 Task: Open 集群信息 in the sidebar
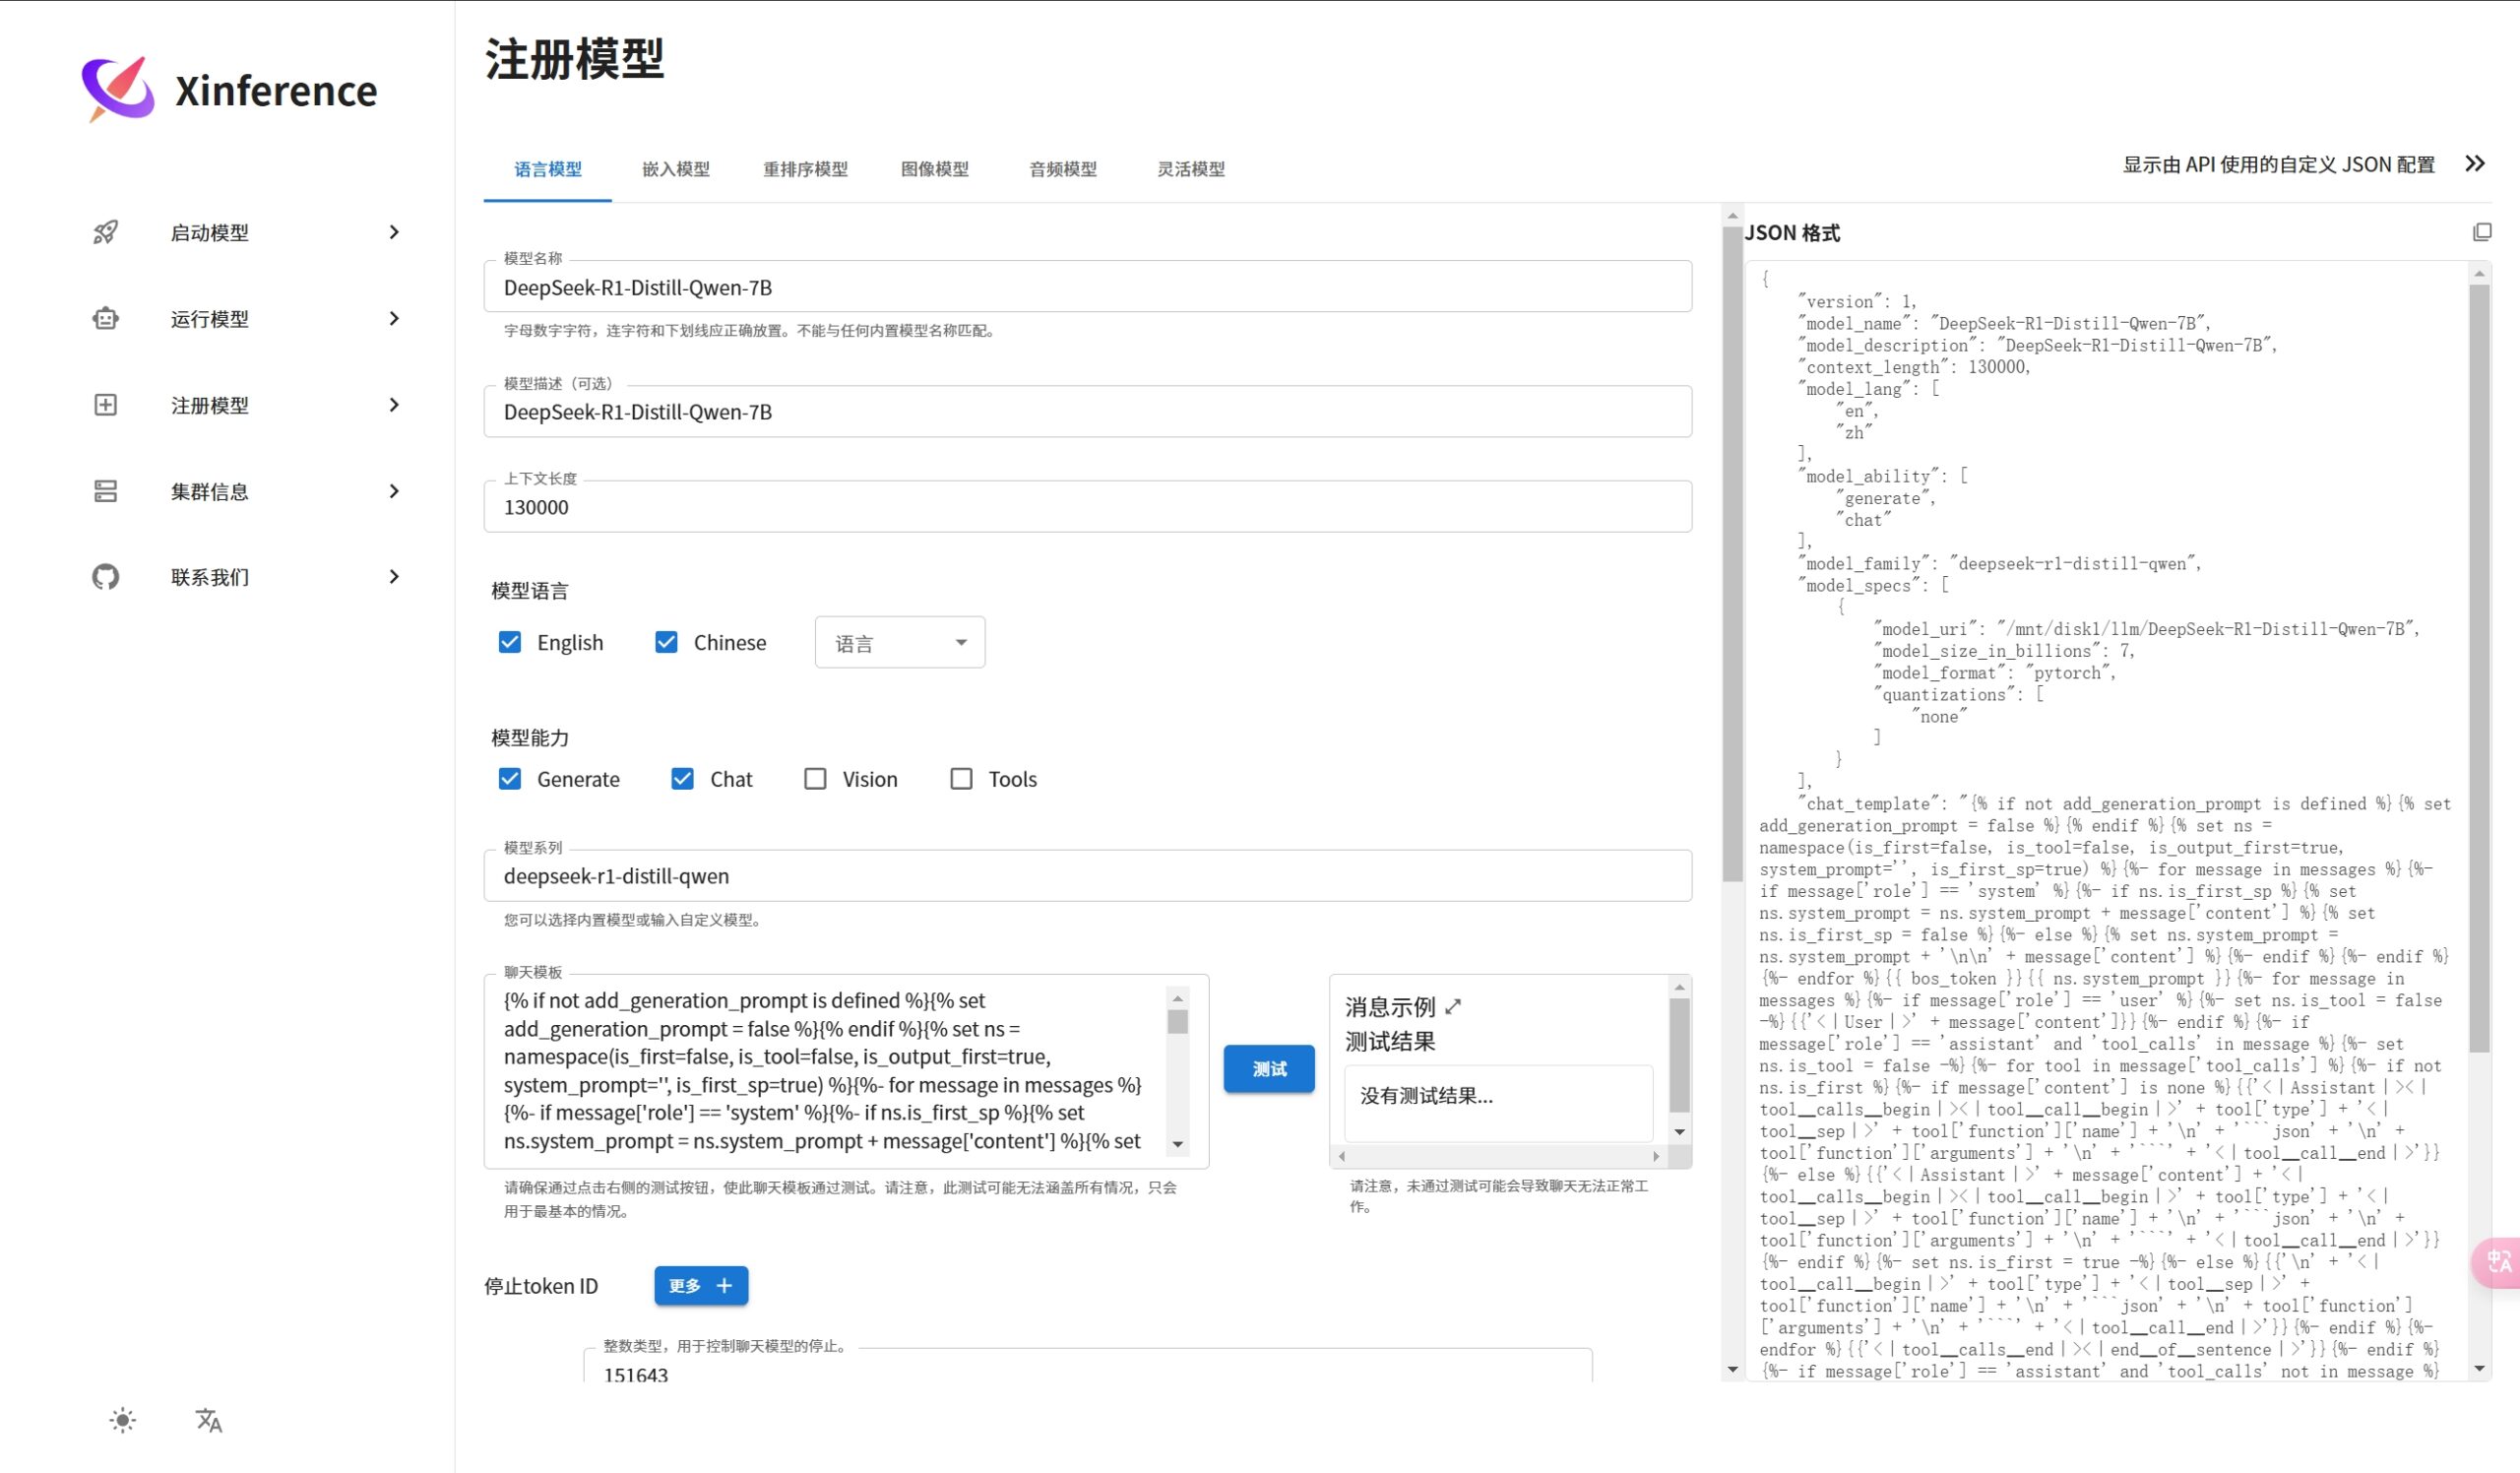click(x=210, y=491)
